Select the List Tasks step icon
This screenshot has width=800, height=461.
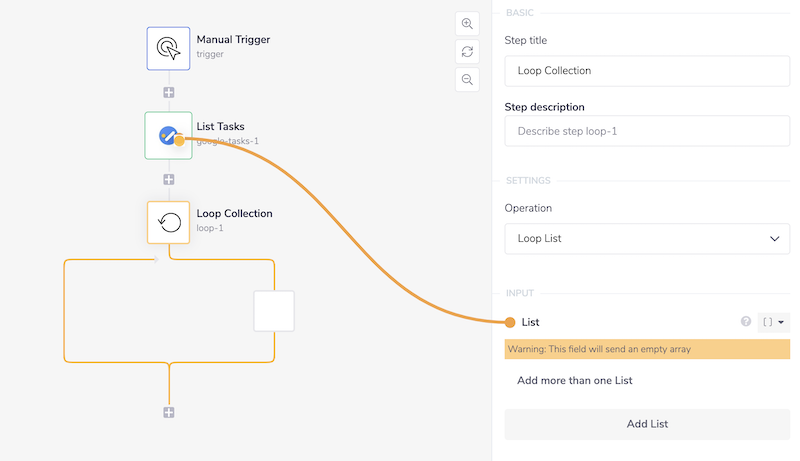point(167,134)
